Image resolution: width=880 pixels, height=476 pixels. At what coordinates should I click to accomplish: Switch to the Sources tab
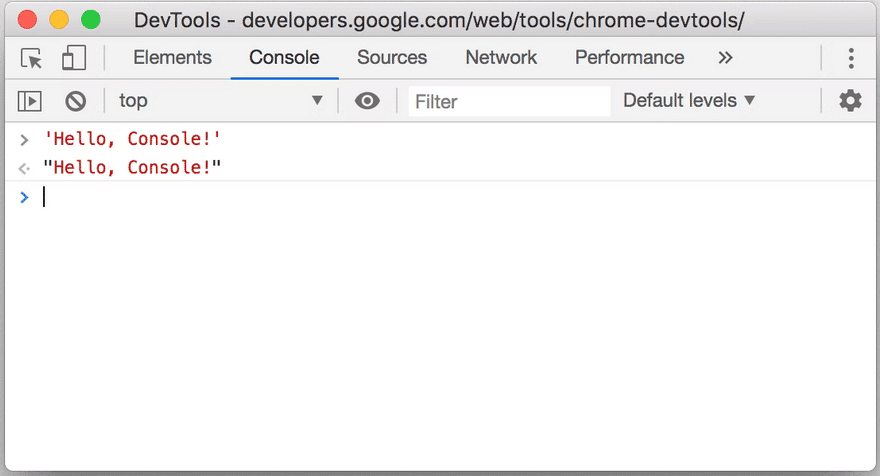pos(392,58)
